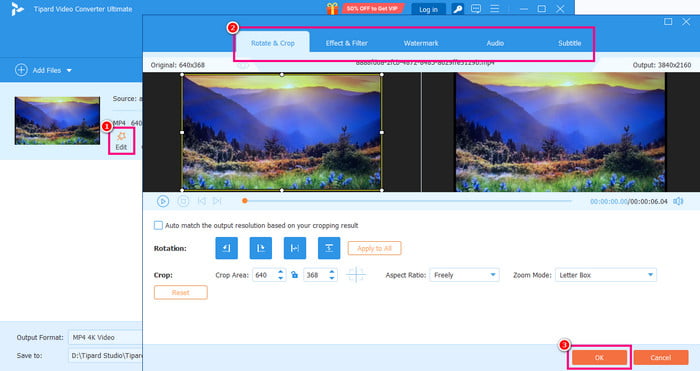
Task: Toggle the volume speaker icon
Action: (x=678, y=201)
